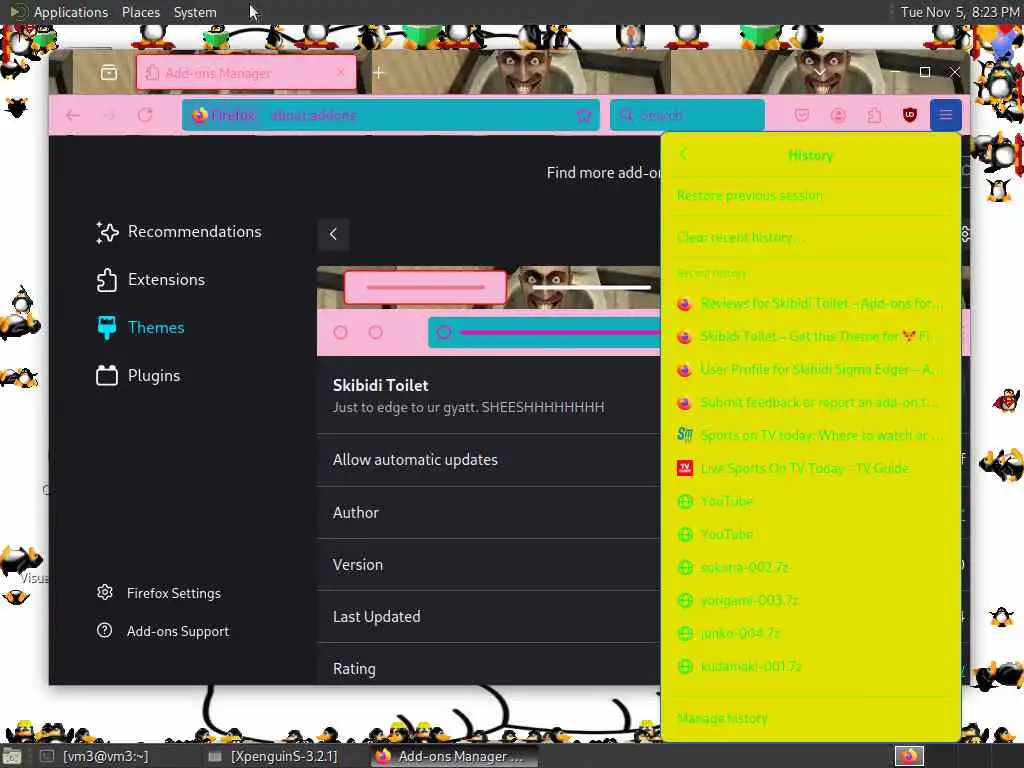Click the Recommendations sparkle icon

coord(107,232)
